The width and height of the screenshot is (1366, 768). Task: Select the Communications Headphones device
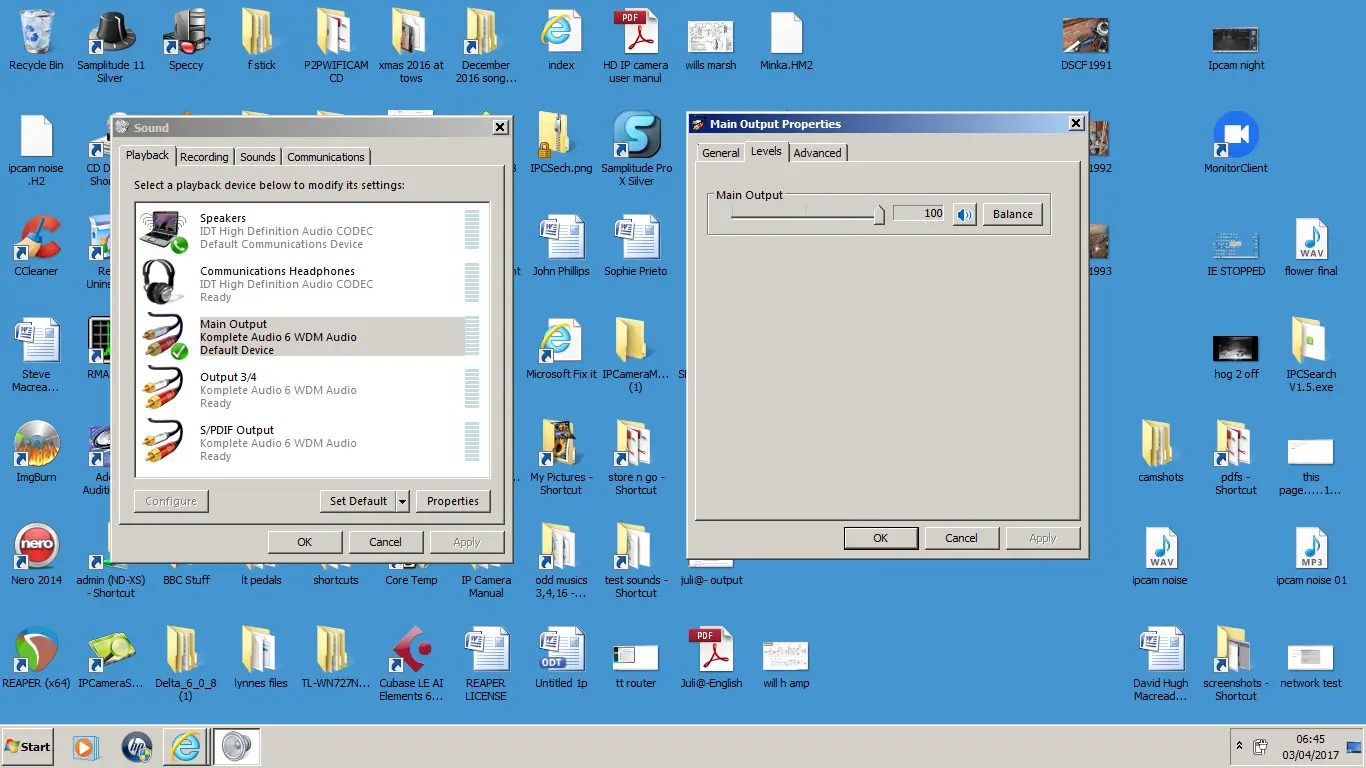click(x=300, y=284)
